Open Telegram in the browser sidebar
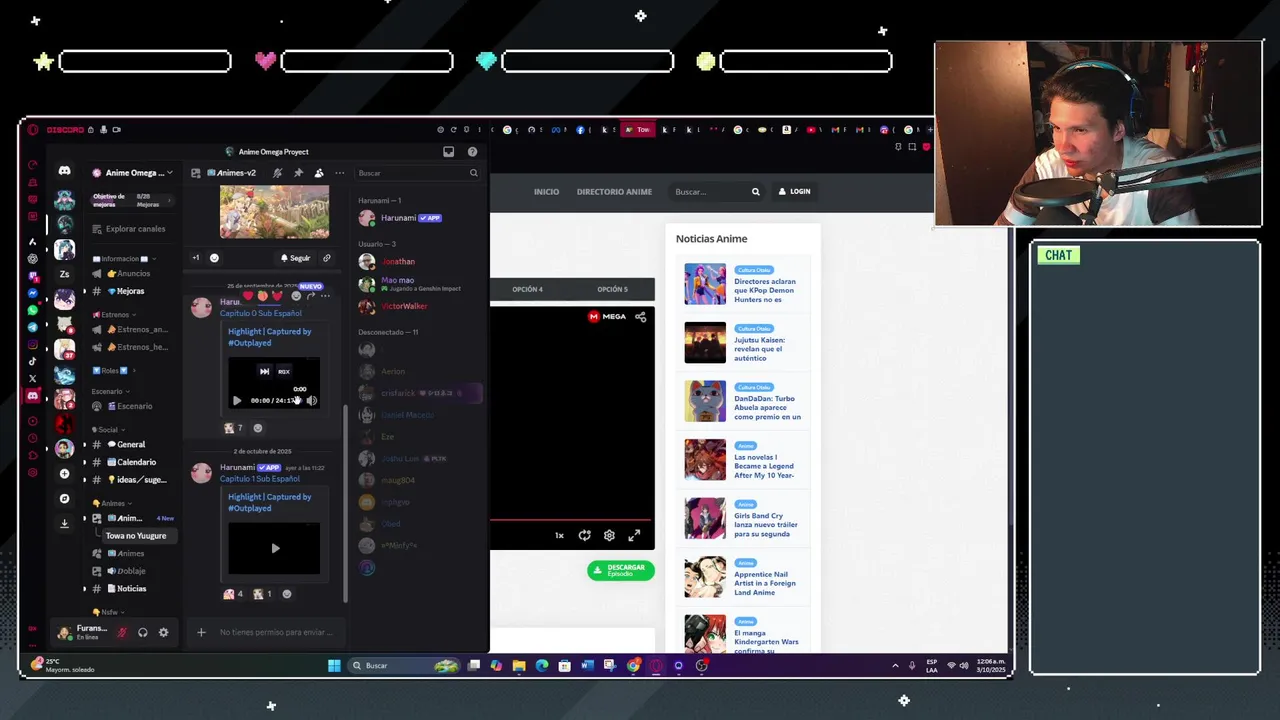Image resolution: width=1280 pixels, height=720 pixels. (33, 327)
